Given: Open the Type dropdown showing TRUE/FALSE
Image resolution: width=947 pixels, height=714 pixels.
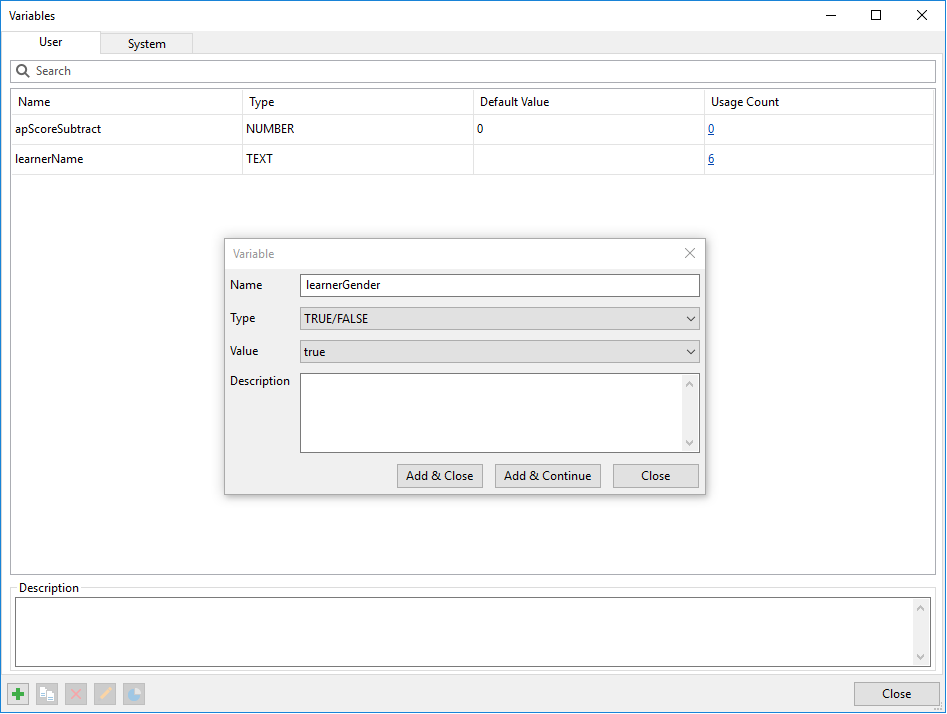Looking at the screenshot, I should pyautogui.click(x=499, y=318).
